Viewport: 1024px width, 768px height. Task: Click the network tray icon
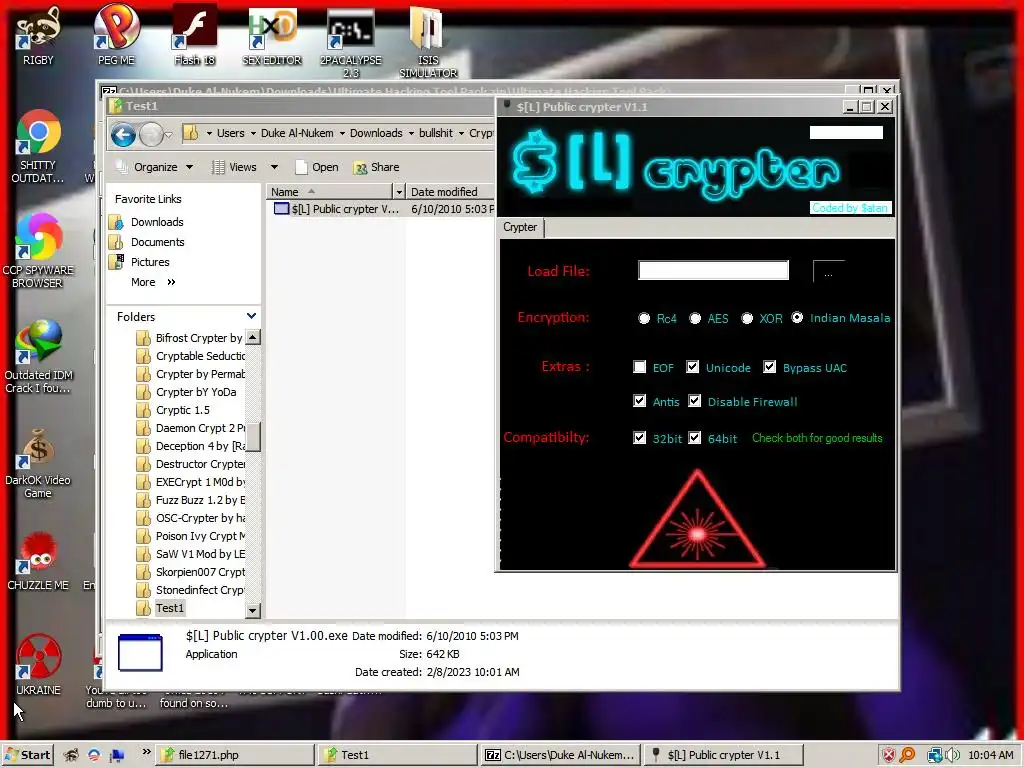coord(935,755)
